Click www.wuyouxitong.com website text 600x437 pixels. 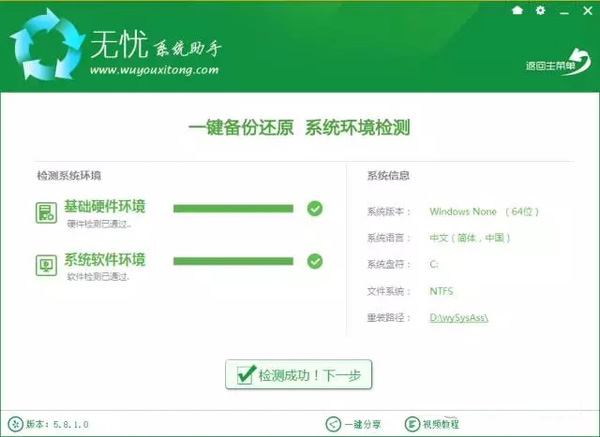pyautogui.click(x=154, y=70)
